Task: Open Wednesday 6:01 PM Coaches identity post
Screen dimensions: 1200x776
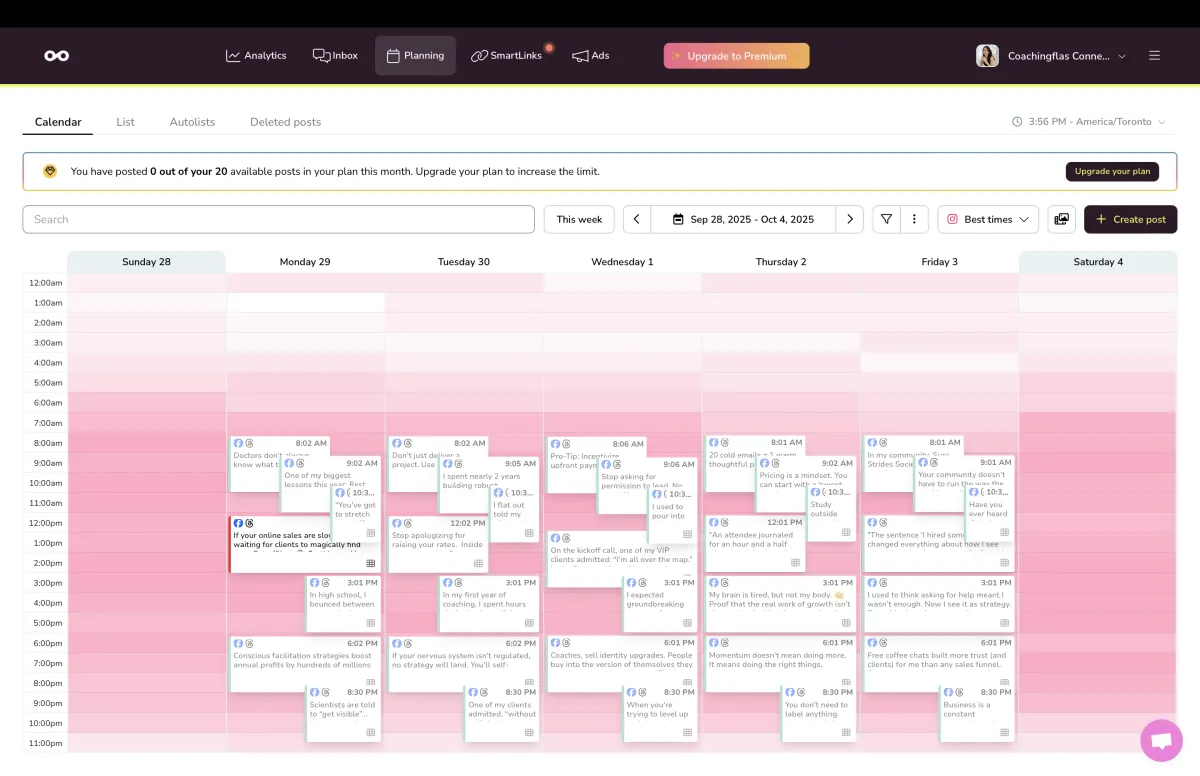Action: (x=622, y=663)
